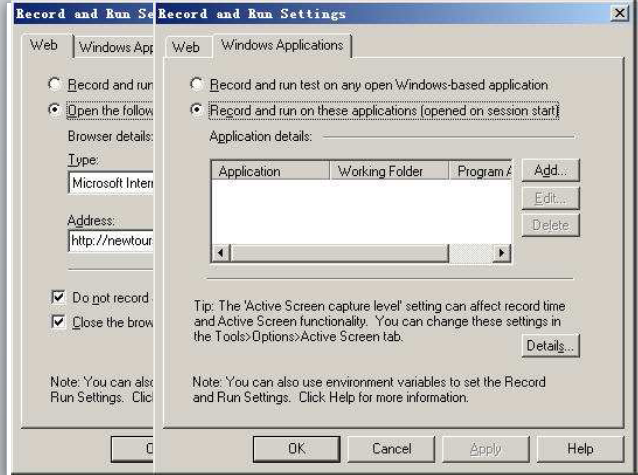Click the right scroll arrow of application list
This screenshot has width=638, height=475.
[501, 253]
